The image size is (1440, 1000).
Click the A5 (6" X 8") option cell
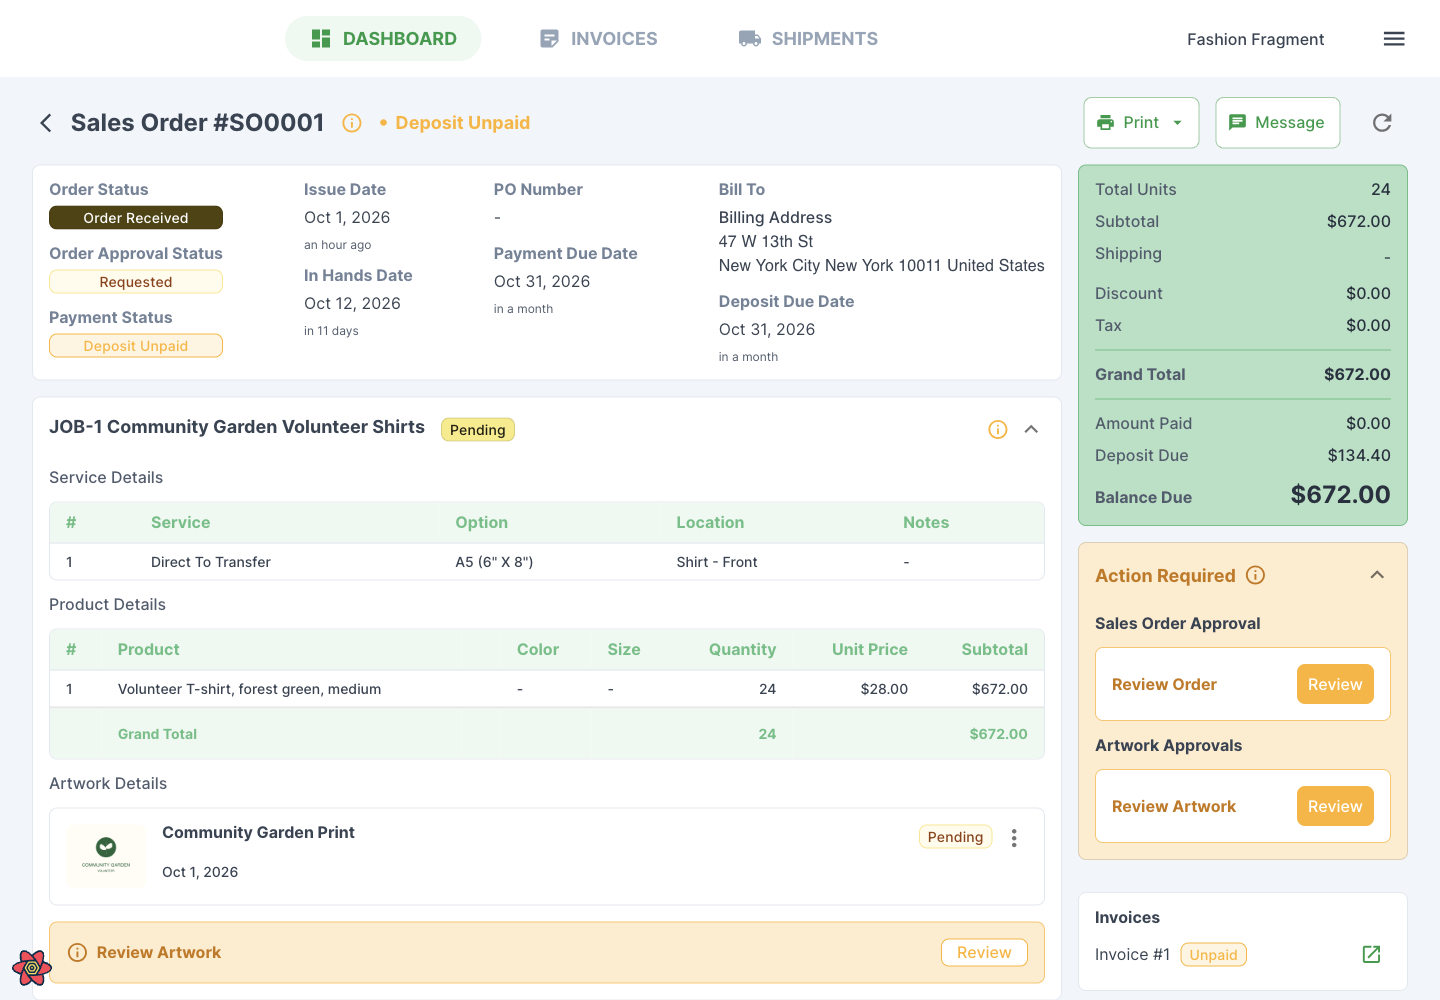click(494, 562)
